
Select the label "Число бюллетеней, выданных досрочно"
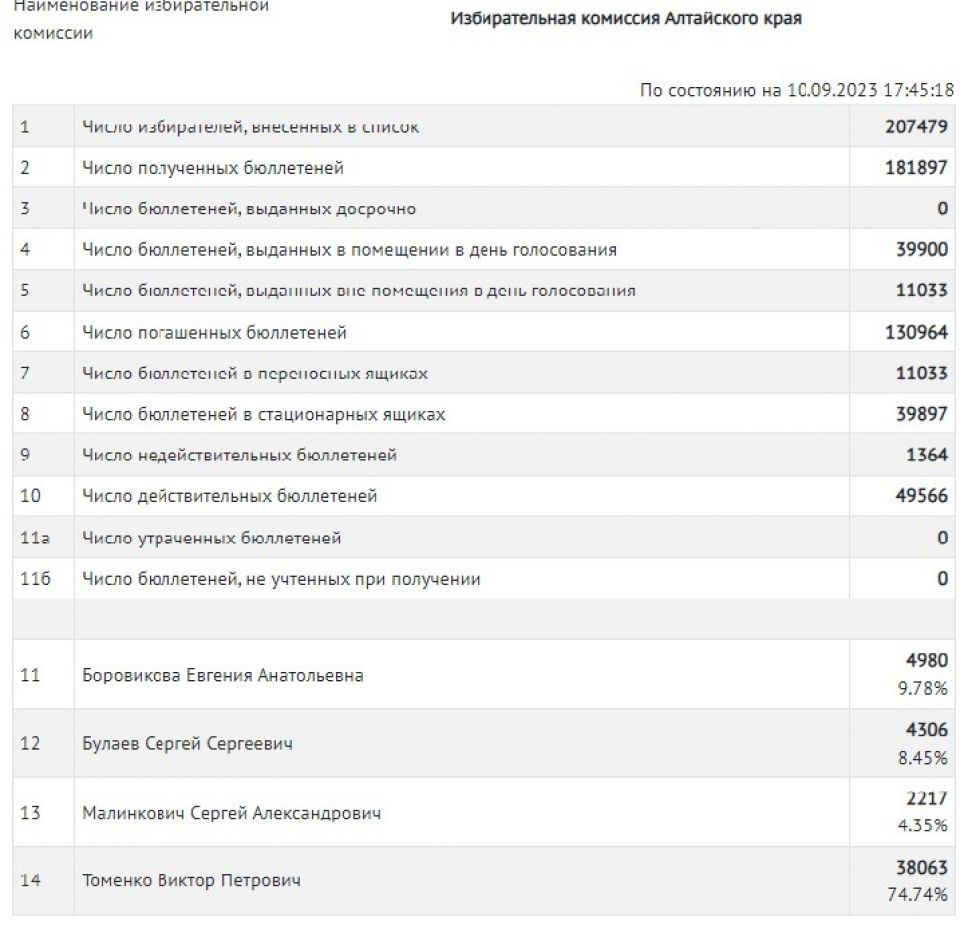pos(249,209)
